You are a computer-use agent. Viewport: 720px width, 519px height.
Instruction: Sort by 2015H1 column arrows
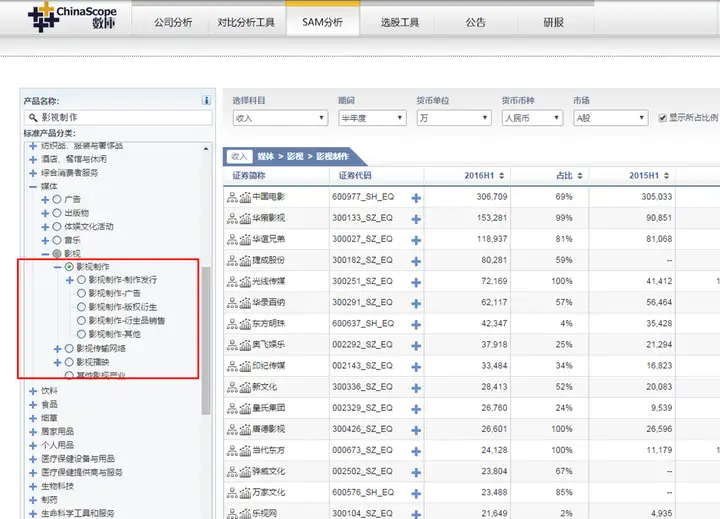(666, 175)
